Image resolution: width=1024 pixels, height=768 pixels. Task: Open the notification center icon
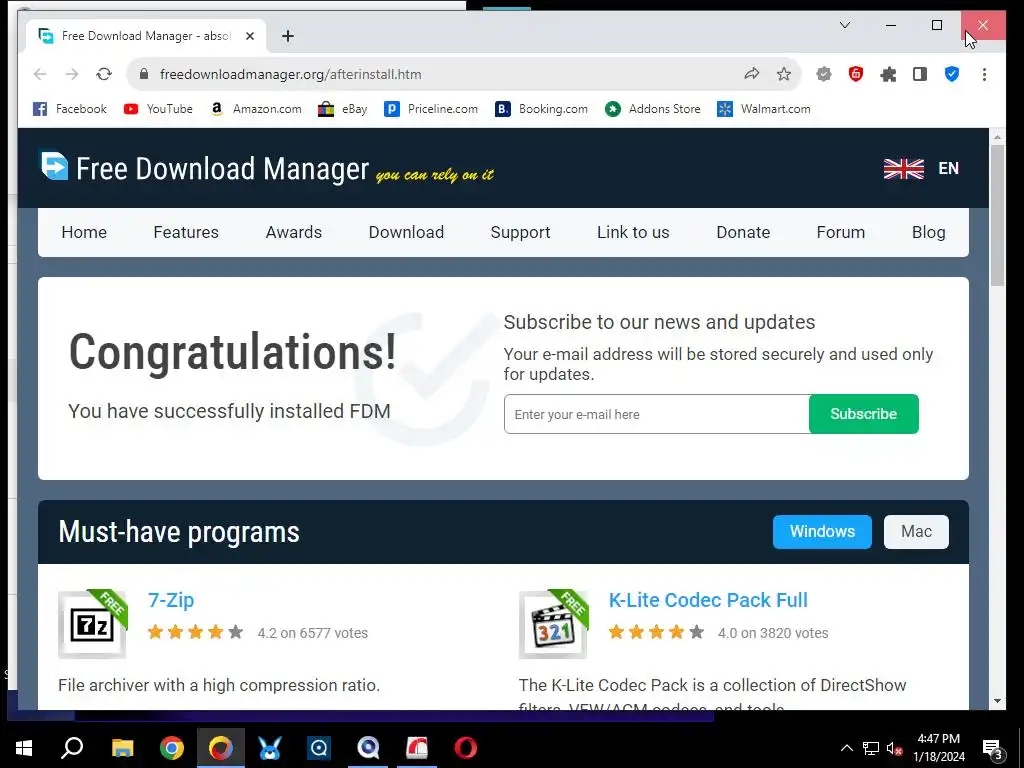click(993, 749)
